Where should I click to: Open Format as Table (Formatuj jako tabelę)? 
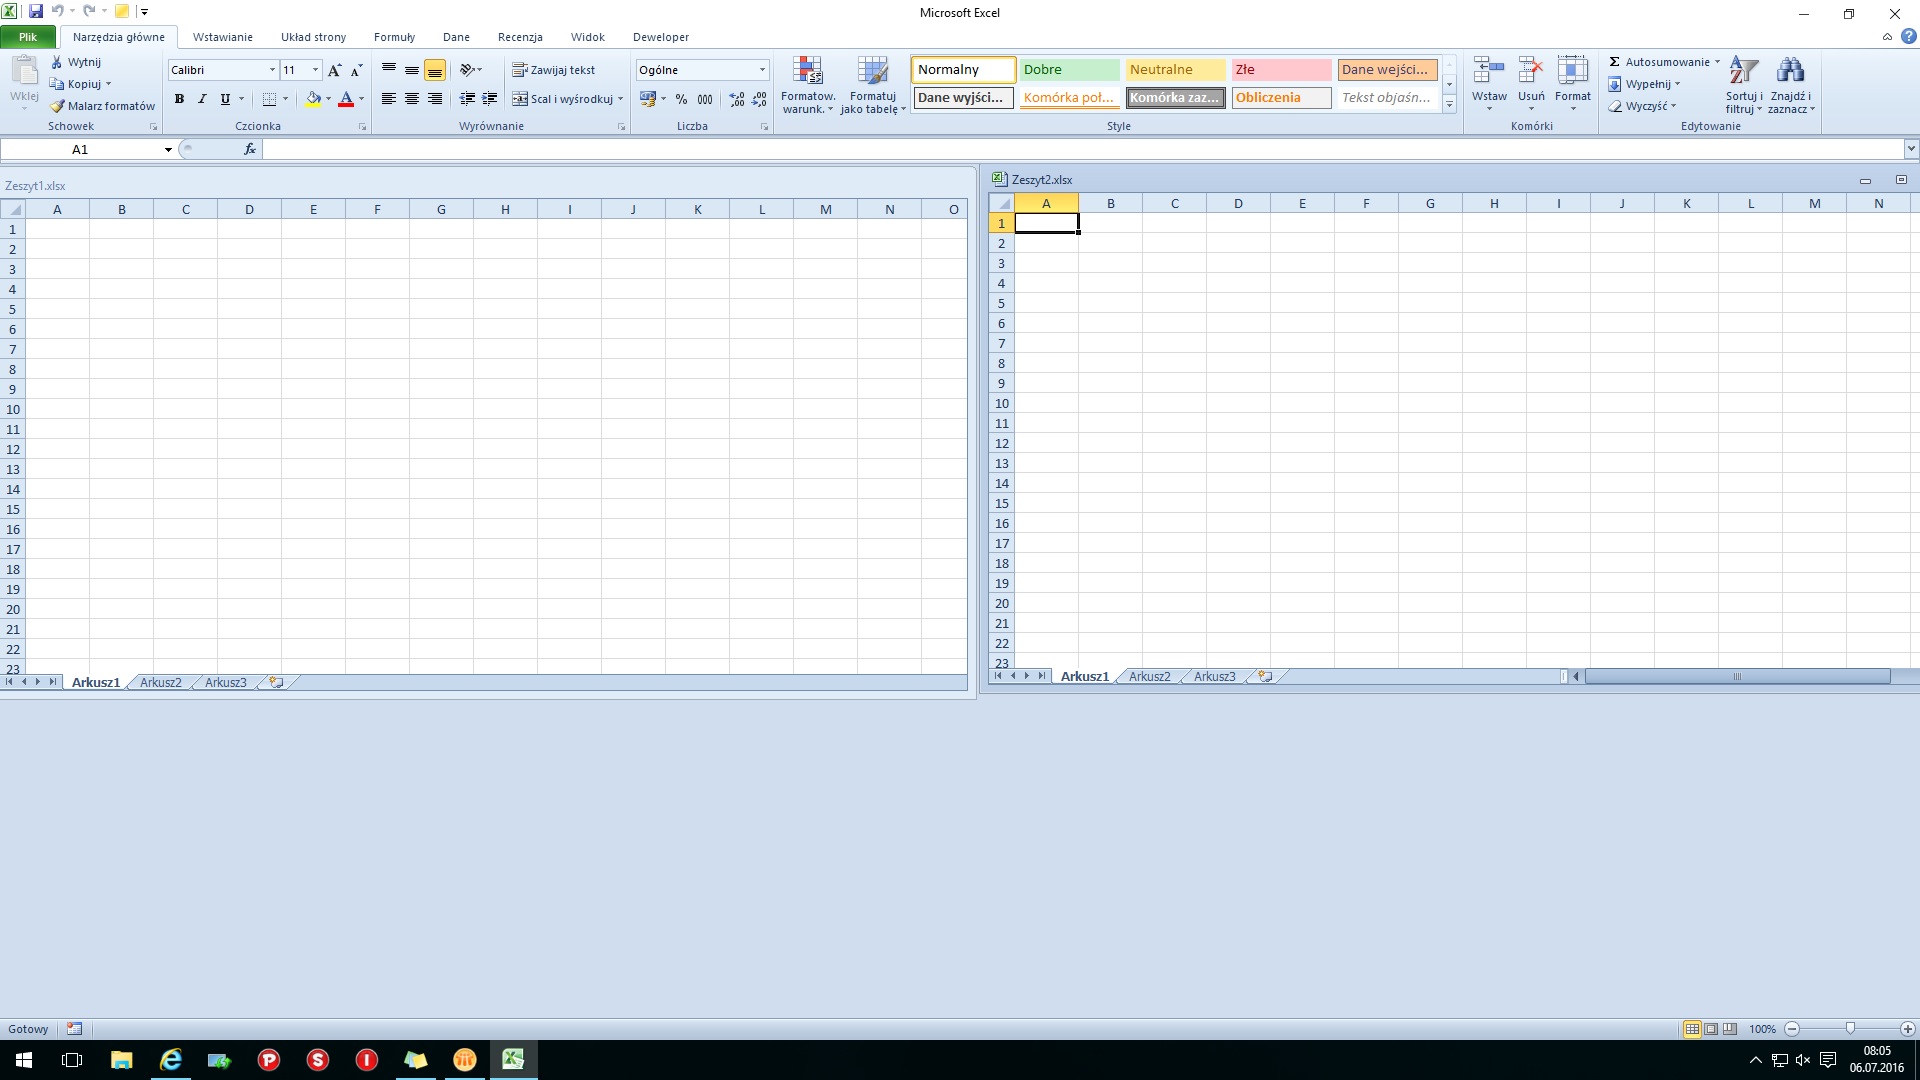(873, 86)
